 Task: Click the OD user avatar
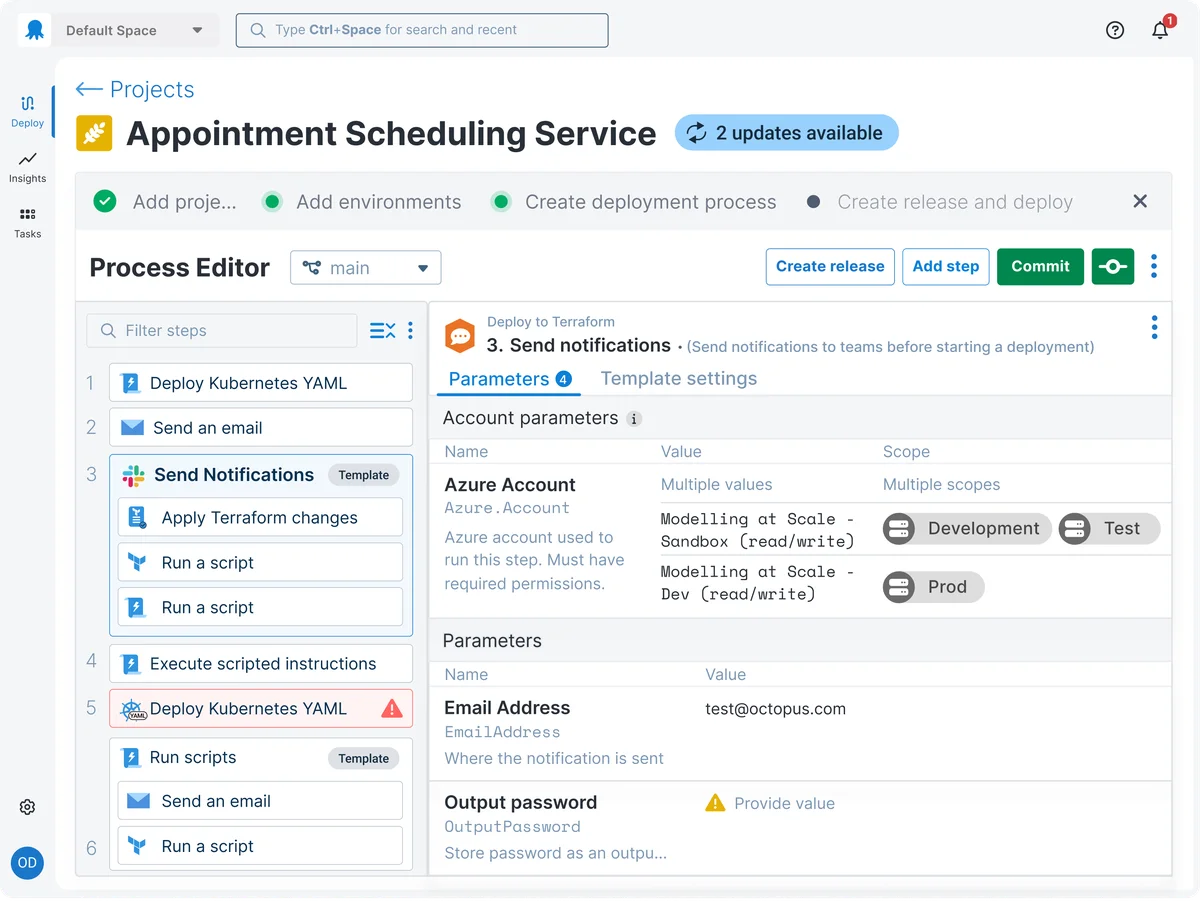click(x=28, y=862)
